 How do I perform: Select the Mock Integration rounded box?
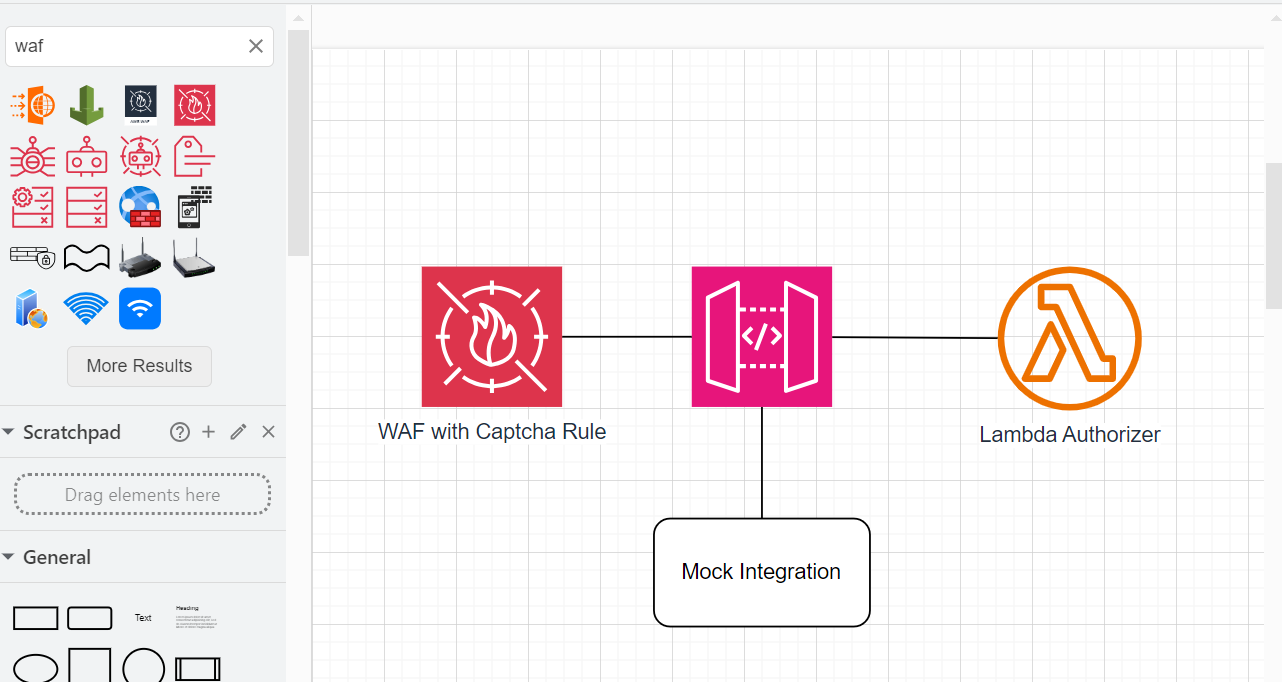pos(762,572)
